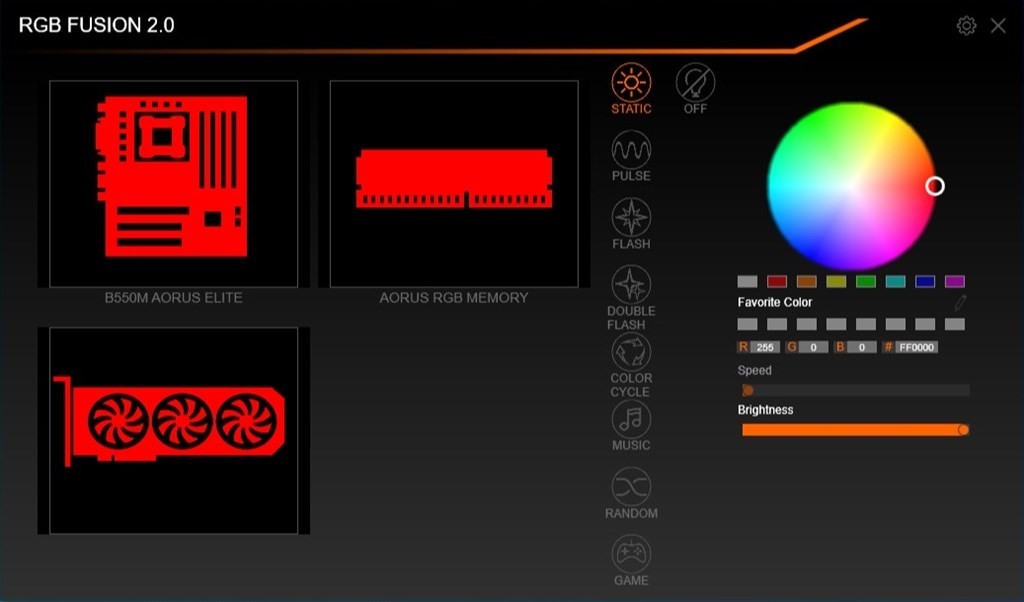Screen dimensions: 1024x602
Task: Choose the orange preset color swatch
Action: pyautogui.click(x=807, y=281)
